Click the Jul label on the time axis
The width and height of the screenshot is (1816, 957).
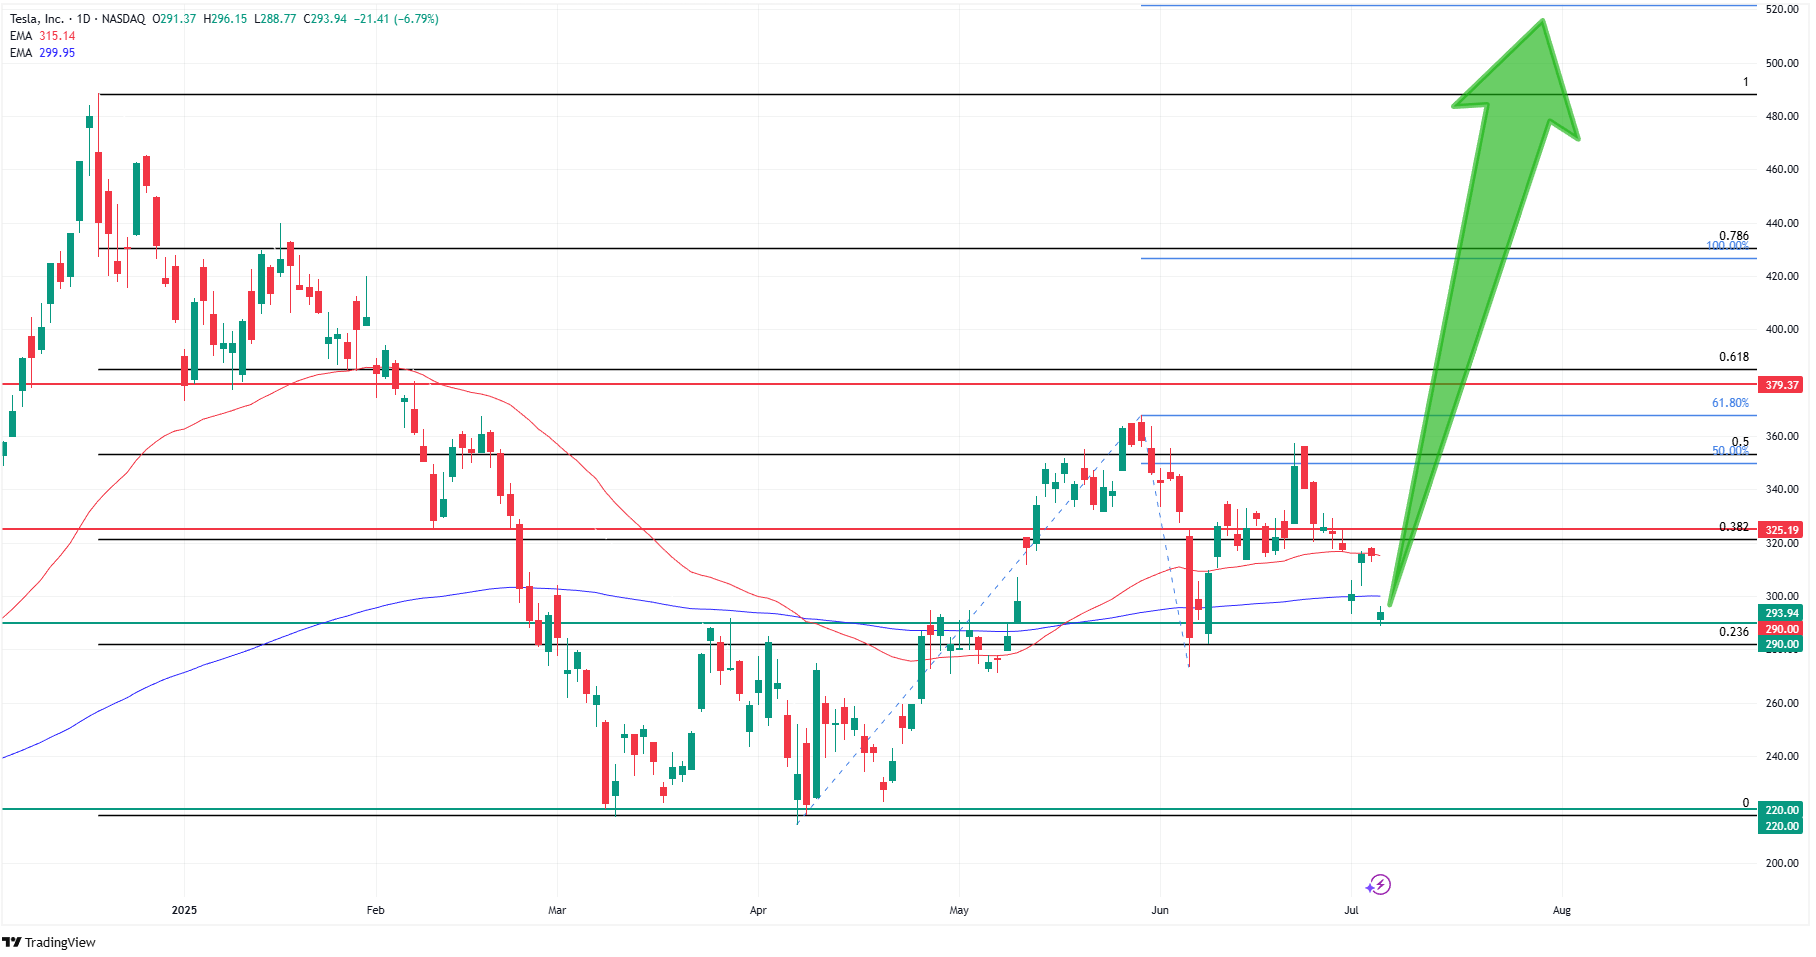[x=1350, y=911]
